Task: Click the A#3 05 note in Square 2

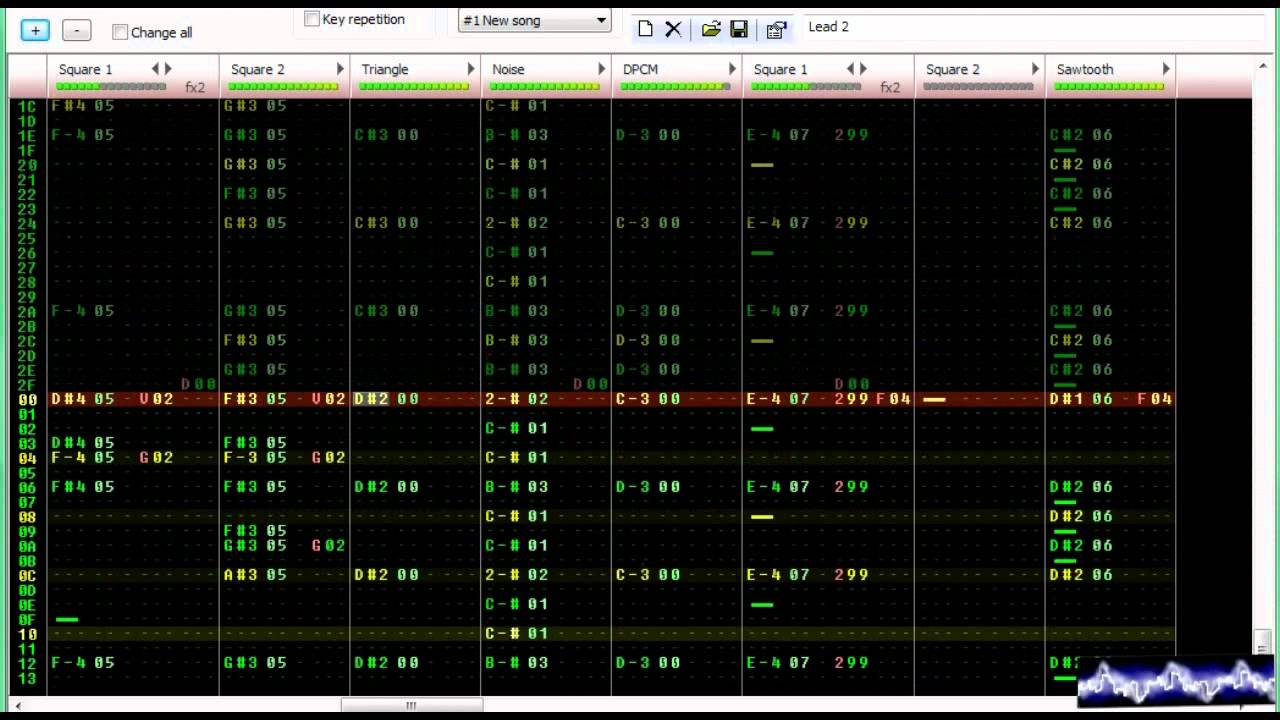Action: 255,575
